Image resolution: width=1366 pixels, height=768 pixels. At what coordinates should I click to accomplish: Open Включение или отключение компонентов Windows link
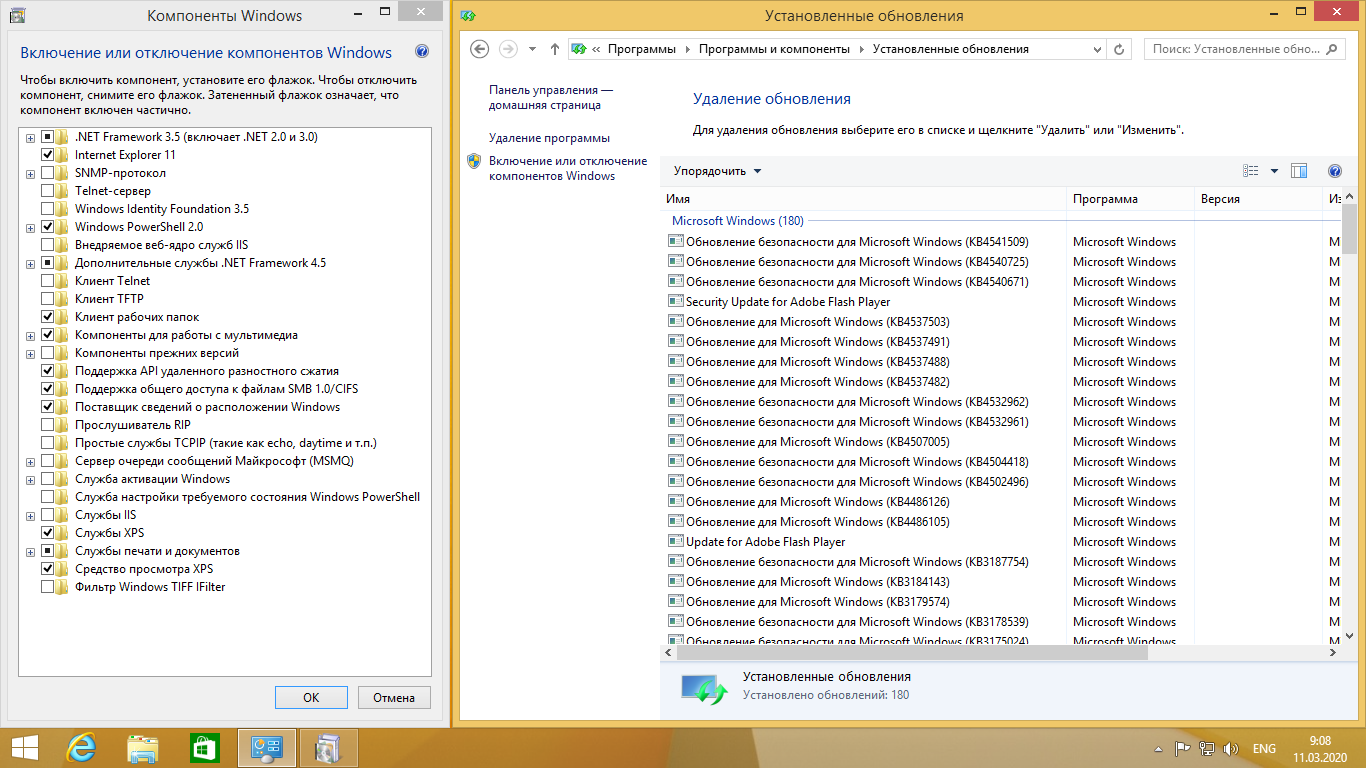point(568,168)
